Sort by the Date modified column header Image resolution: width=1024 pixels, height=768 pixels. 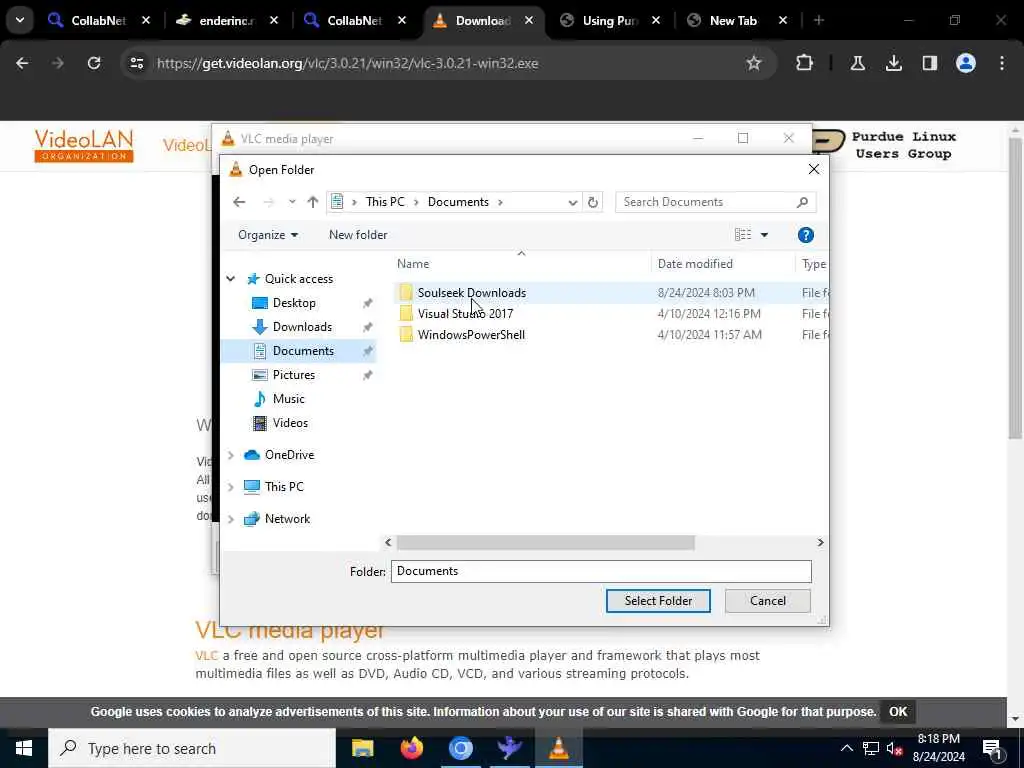pos(695,264)
